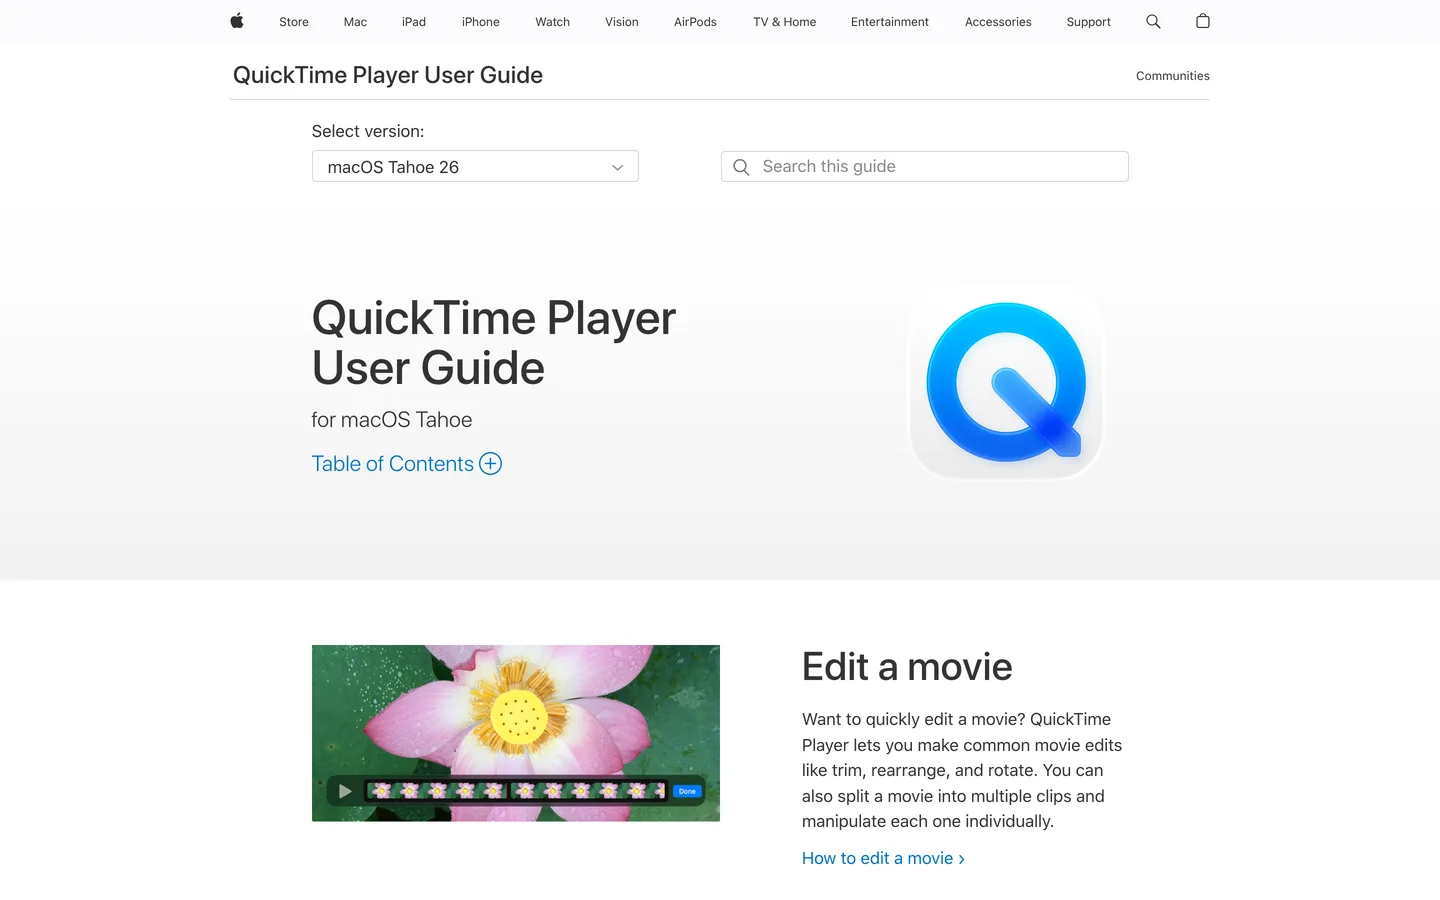Open the Vision menu

[x=622, y=22]
